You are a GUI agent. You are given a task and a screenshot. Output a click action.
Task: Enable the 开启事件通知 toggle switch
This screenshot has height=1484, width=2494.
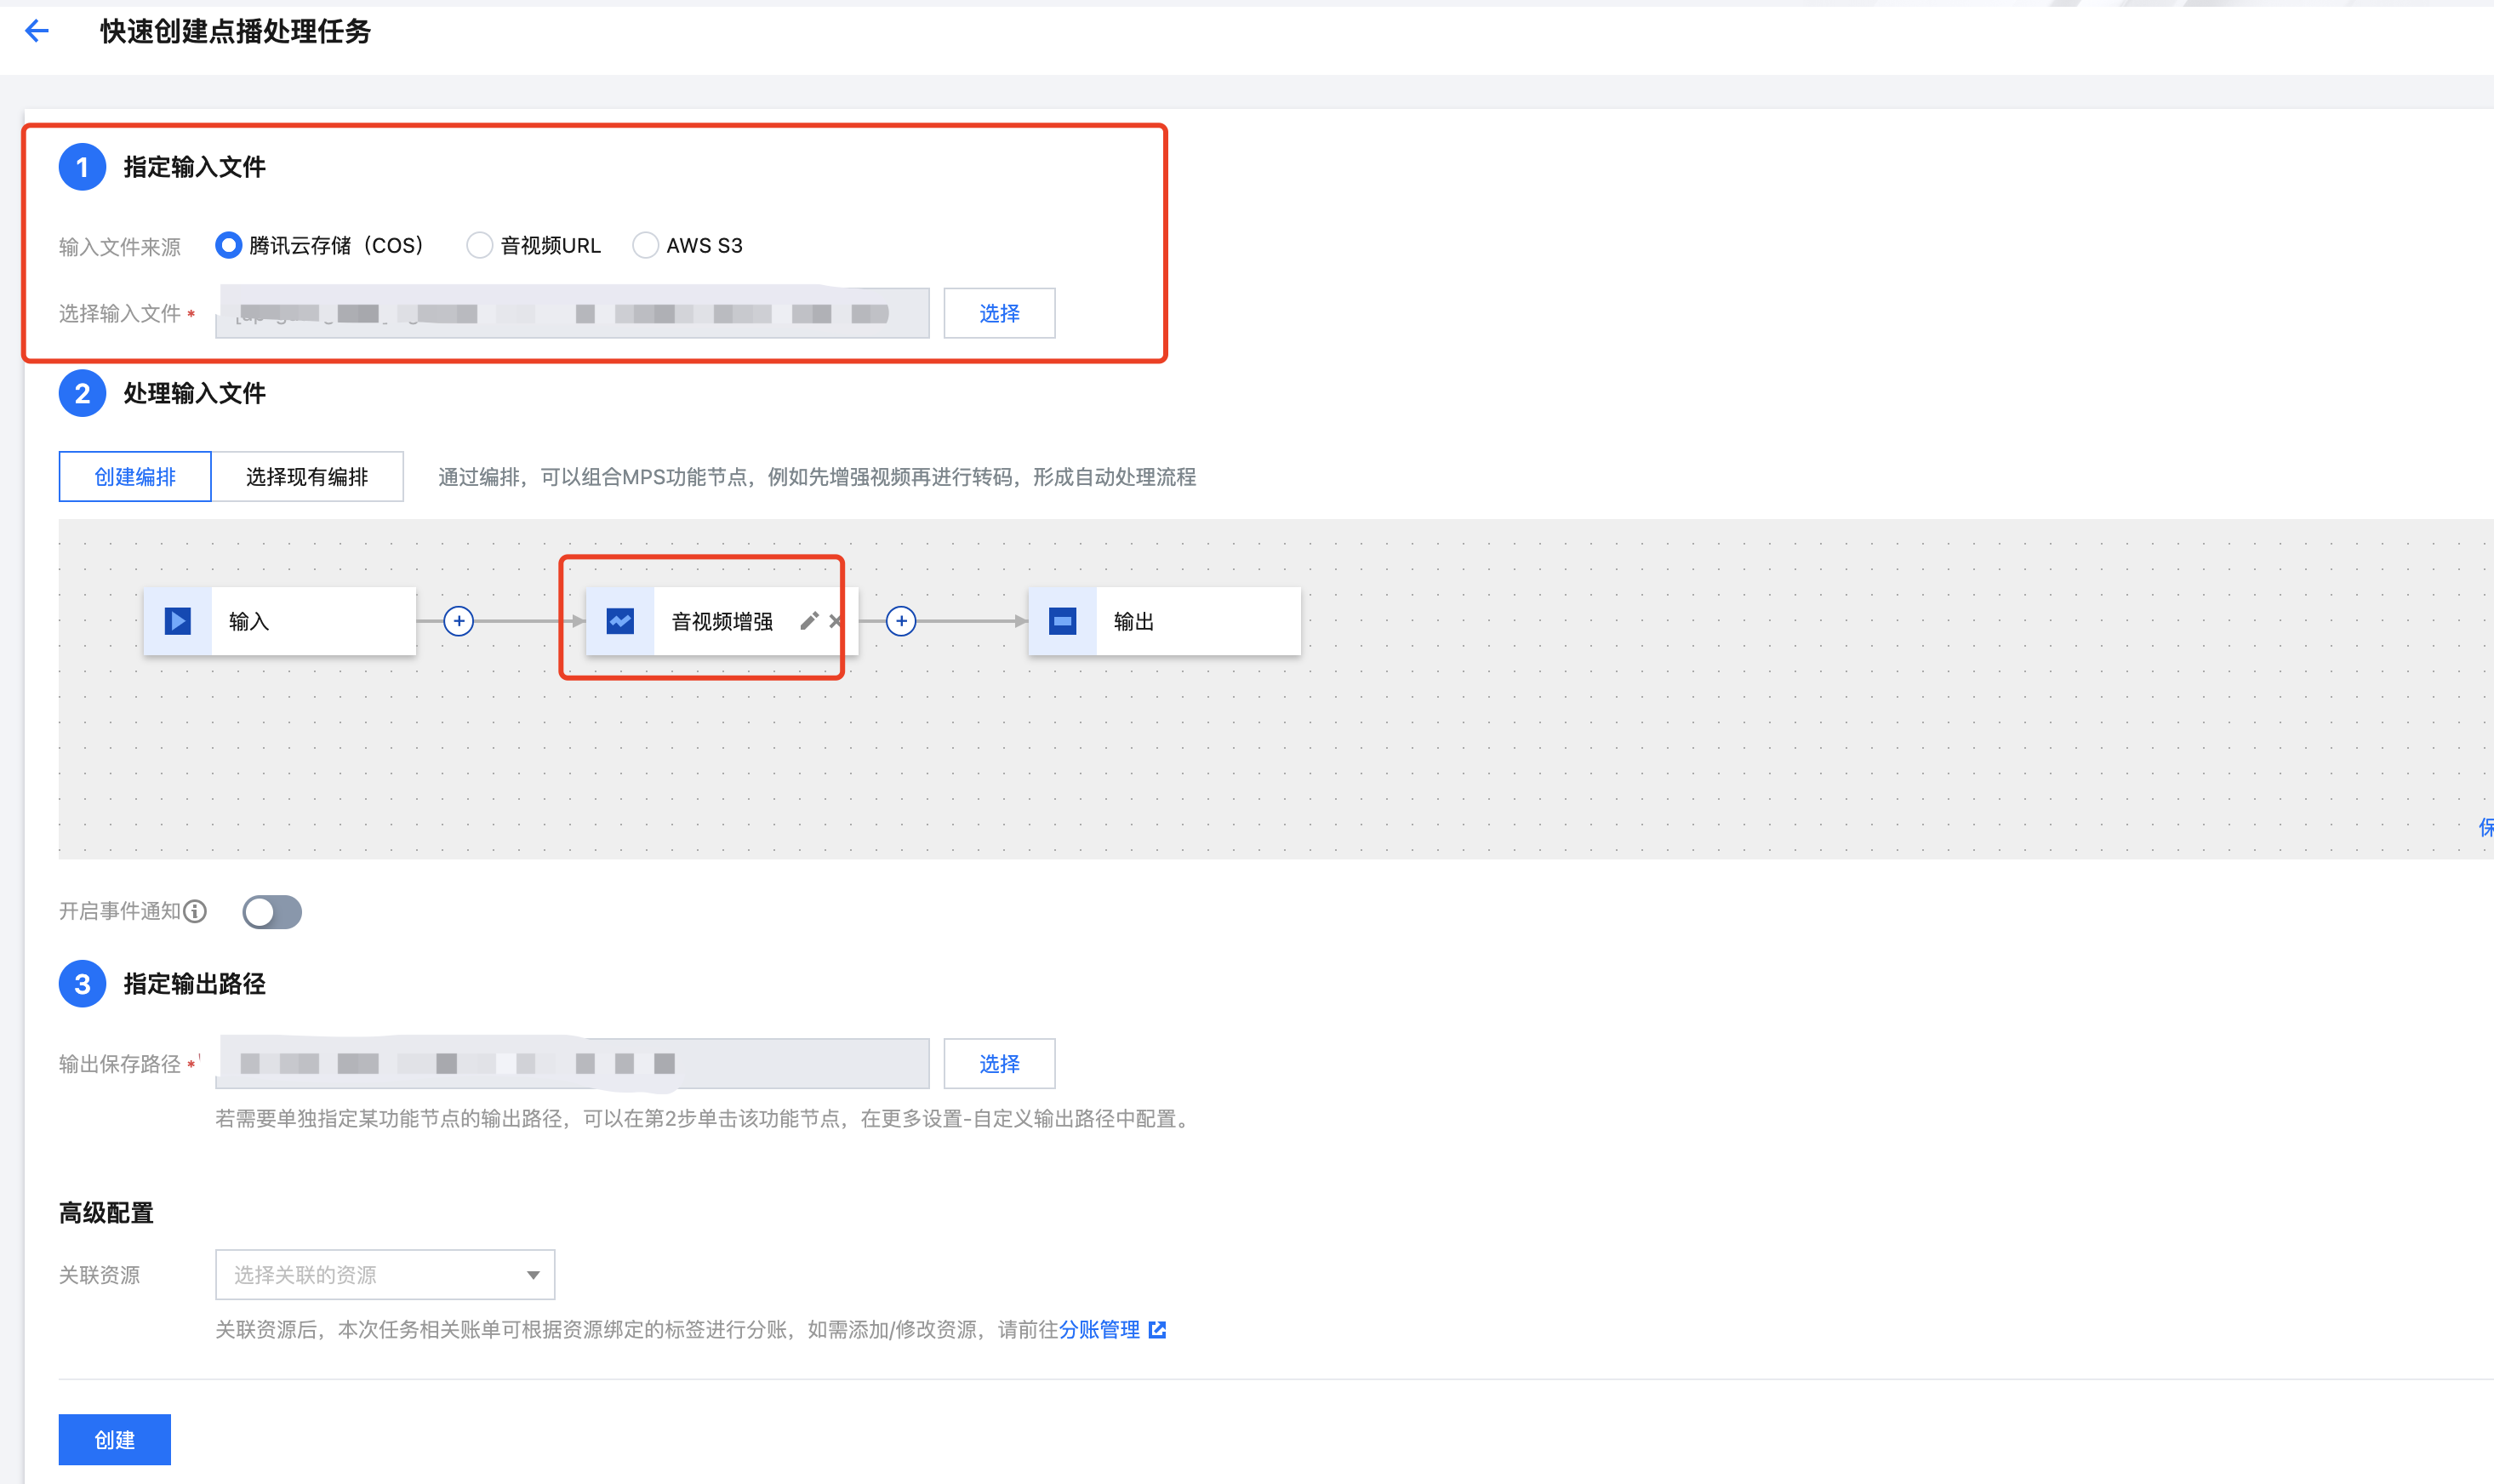(x=272, y=911)
